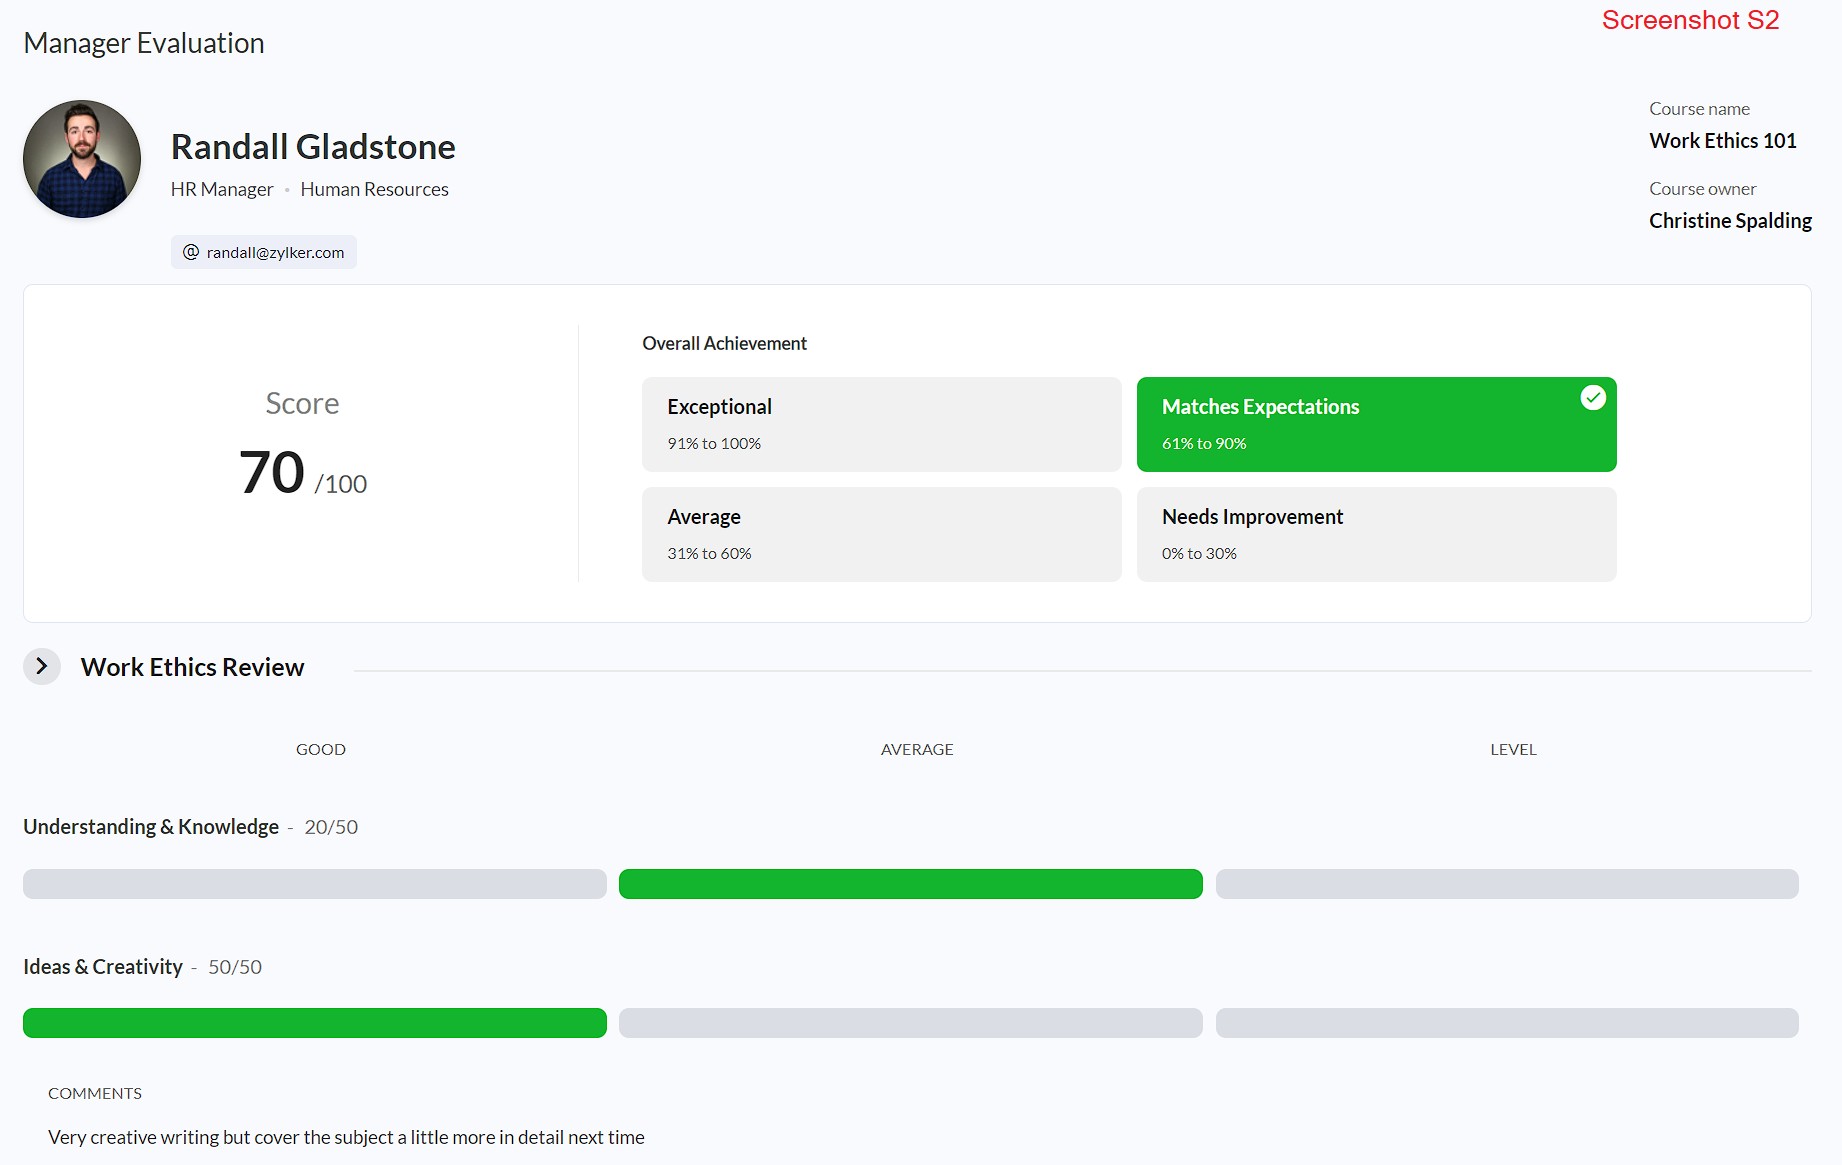This screenshot has width=1842, height=1165.
Task: Select the Needs Improvement achievement card
Action: pos(1376,534)
